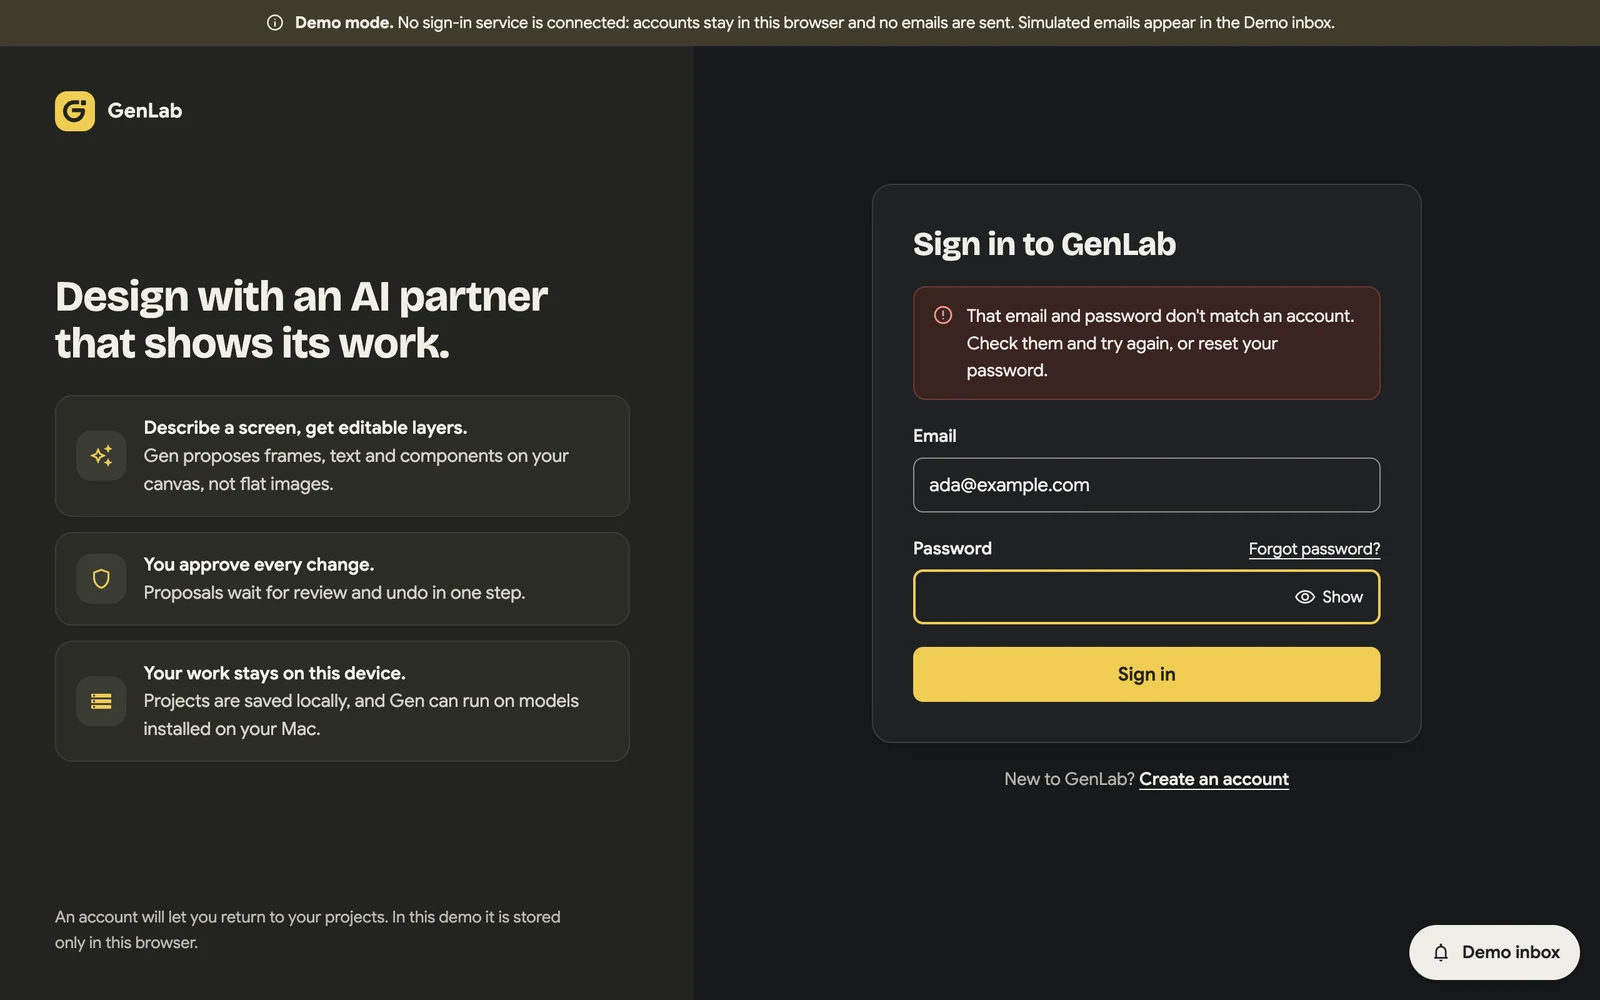Click 'Your work stays on this device.' text
1600x1000 pixels.
point(274,673)
